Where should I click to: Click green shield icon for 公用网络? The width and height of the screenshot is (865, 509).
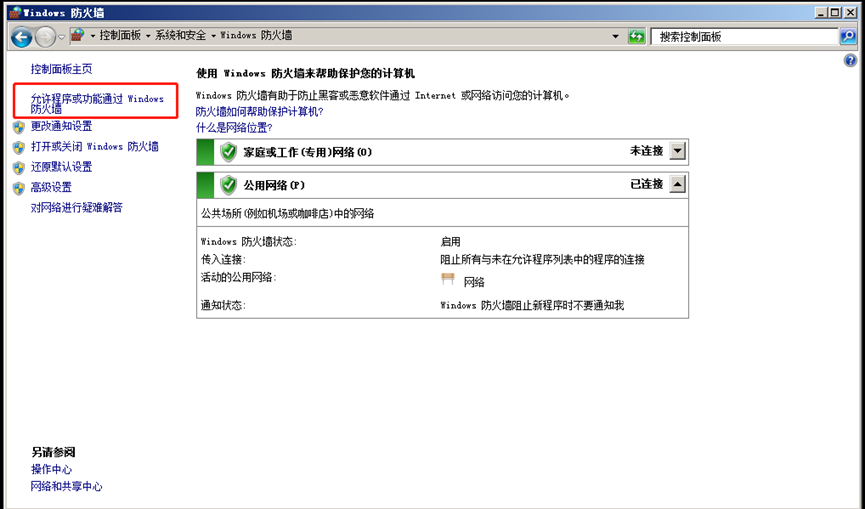[x=229, y=184]
